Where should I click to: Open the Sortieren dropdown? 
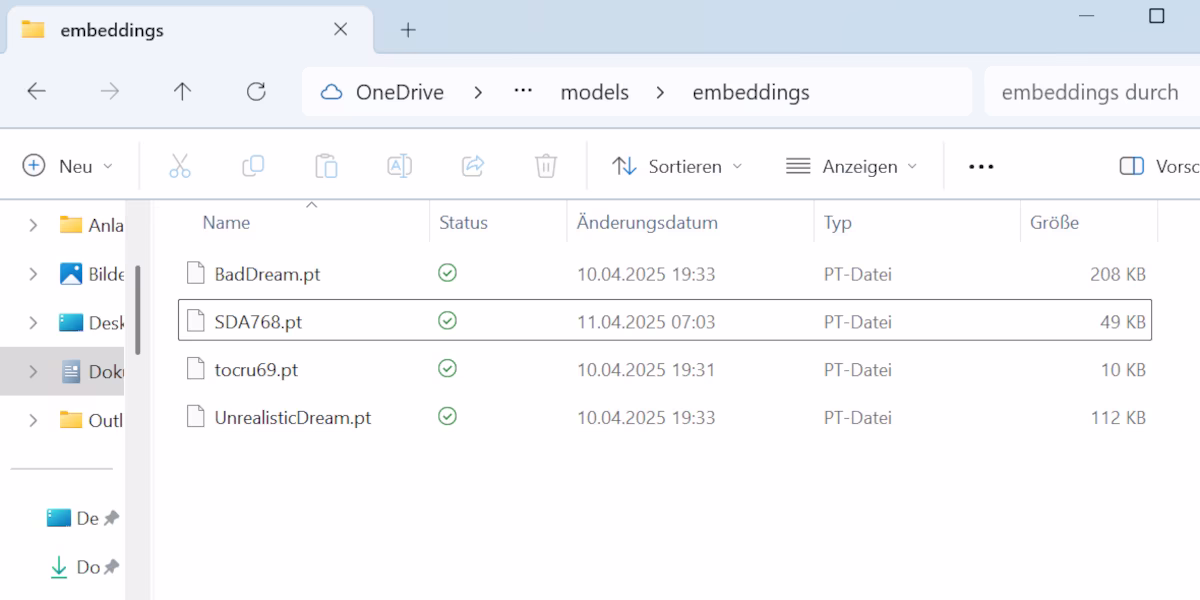tap(678, 166)
